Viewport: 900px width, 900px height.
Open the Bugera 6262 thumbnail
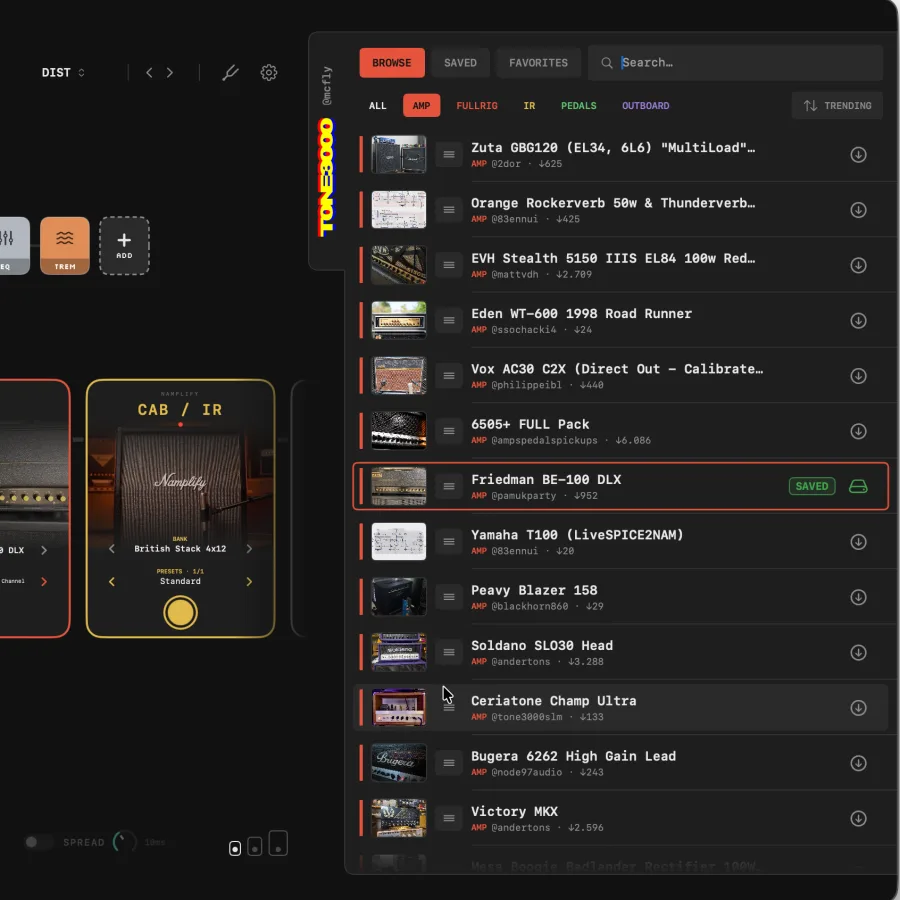tap(399, 763)
